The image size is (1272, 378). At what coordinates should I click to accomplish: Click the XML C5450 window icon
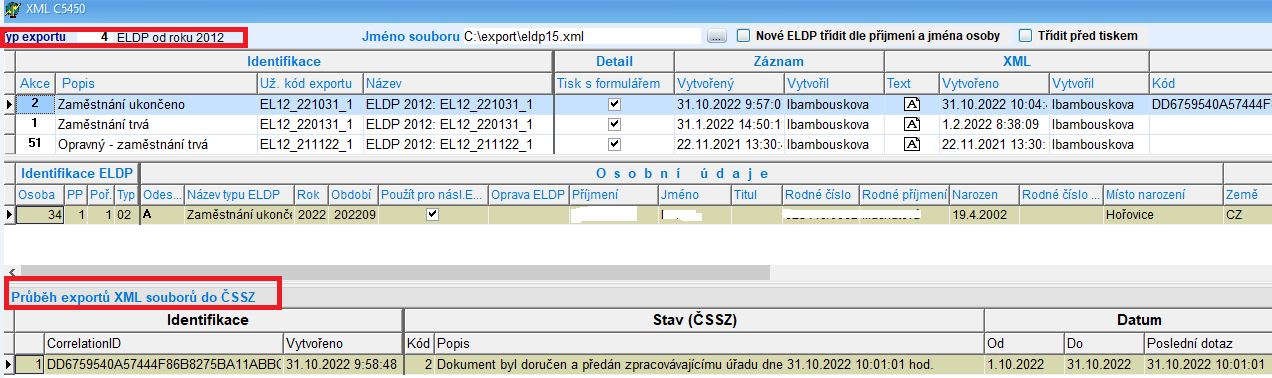(x=11, y=9)
